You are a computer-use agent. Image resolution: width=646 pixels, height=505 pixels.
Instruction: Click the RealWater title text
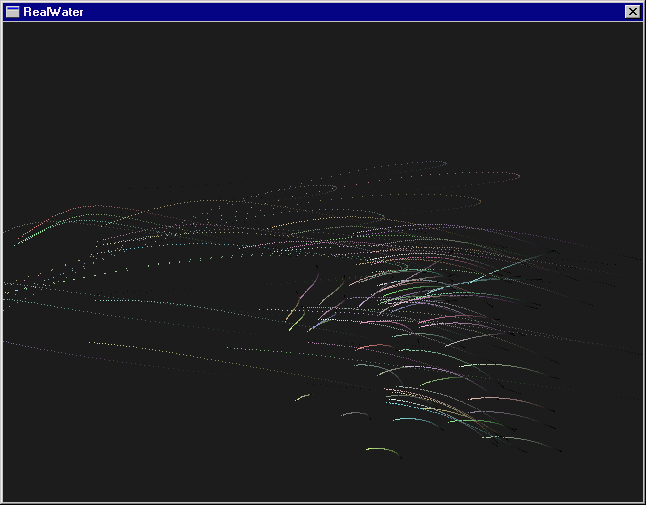pyautogui.click(x=53, y=12)
